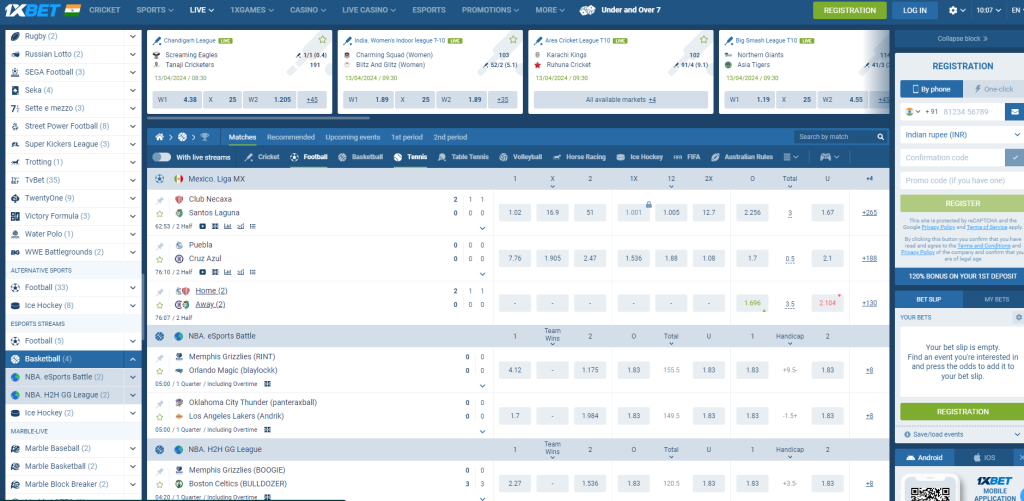Click the horizontal scrollbar under featured cards
Viewport: 1024px width, 501px height.
(x=259, y=118)
